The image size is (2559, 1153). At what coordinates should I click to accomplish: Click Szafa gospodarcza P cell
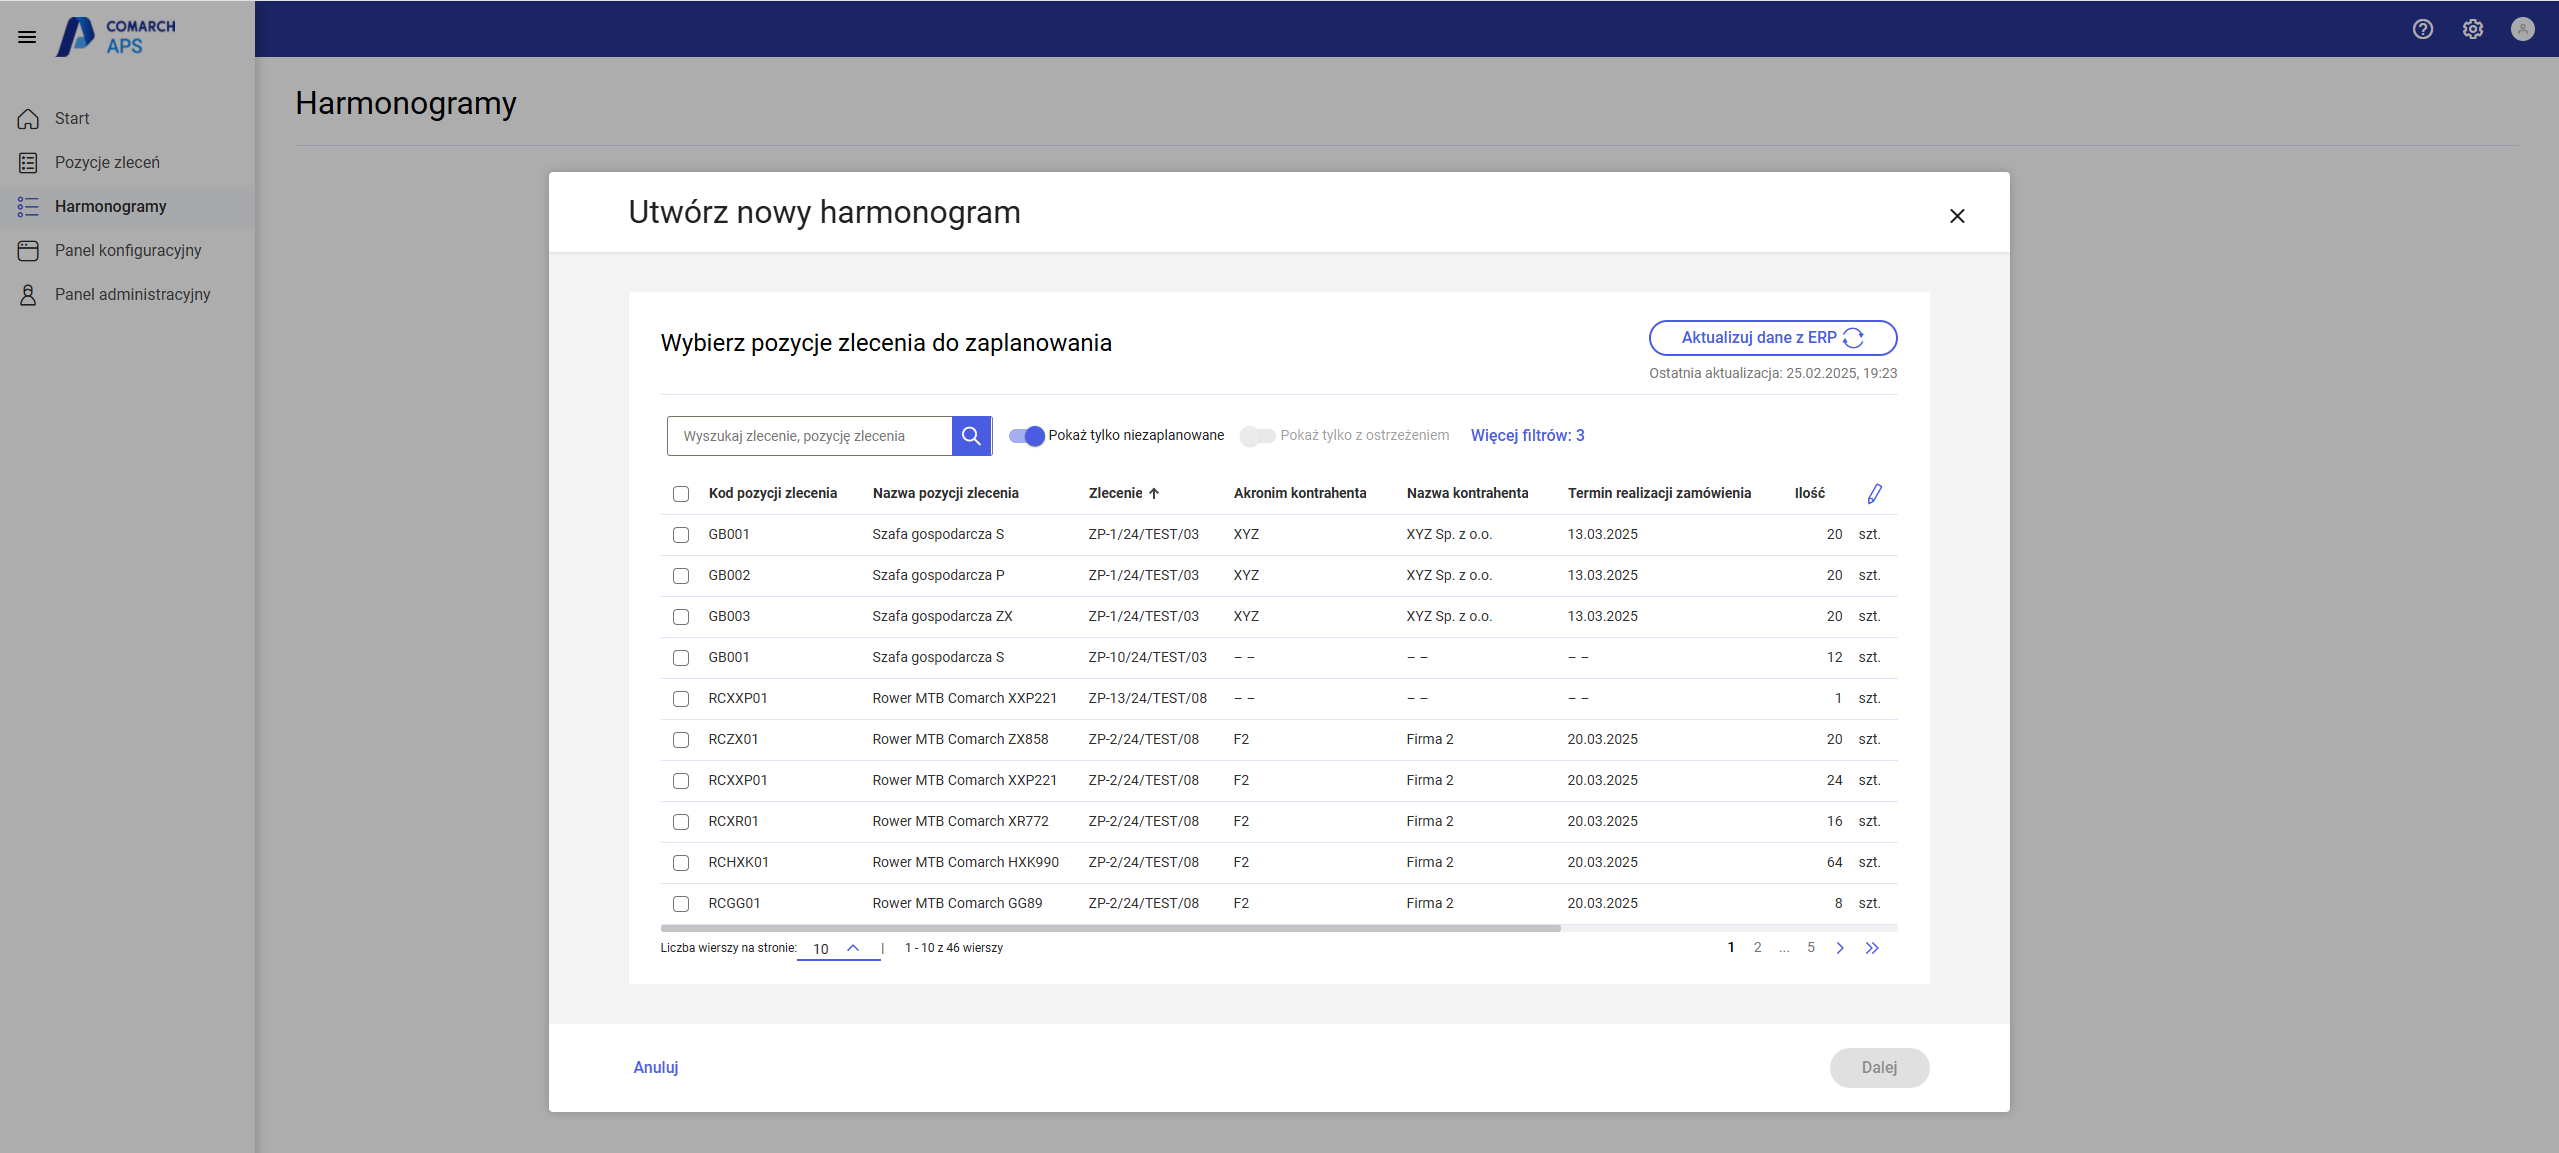[x=938, y=575]
